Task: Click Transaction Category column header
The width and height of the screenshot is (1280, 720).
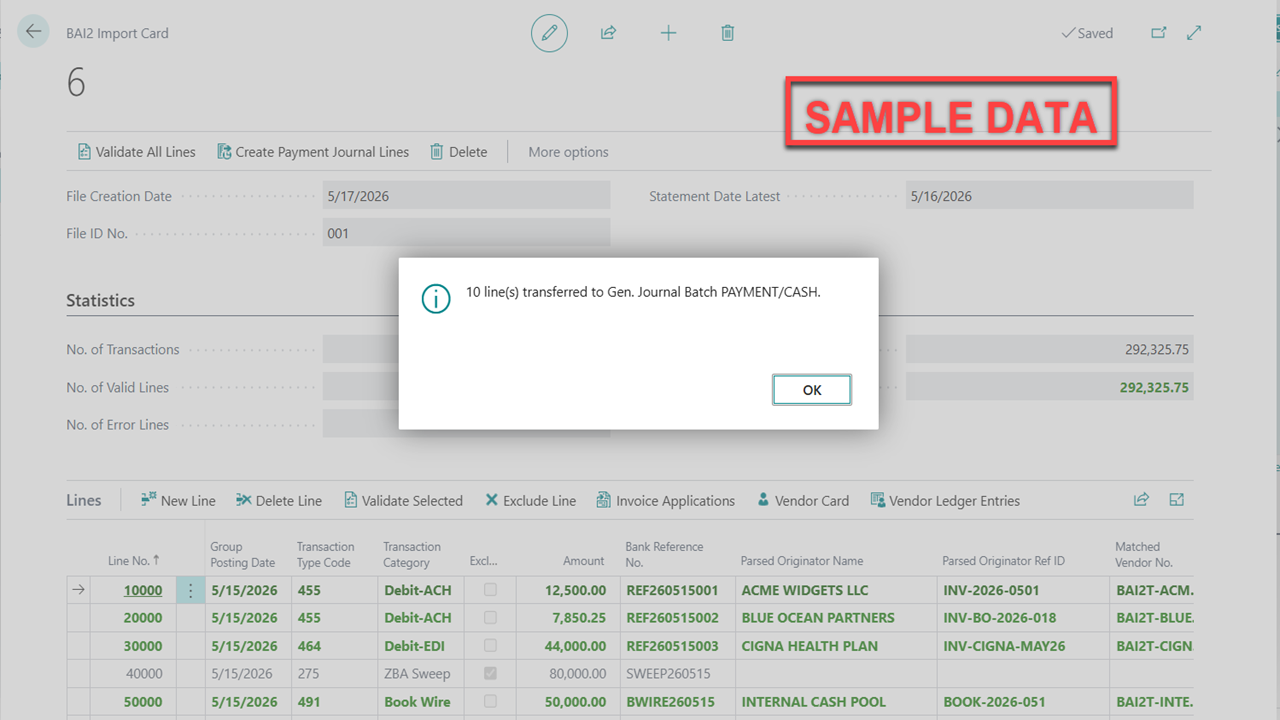Action: tap(412, 554)
